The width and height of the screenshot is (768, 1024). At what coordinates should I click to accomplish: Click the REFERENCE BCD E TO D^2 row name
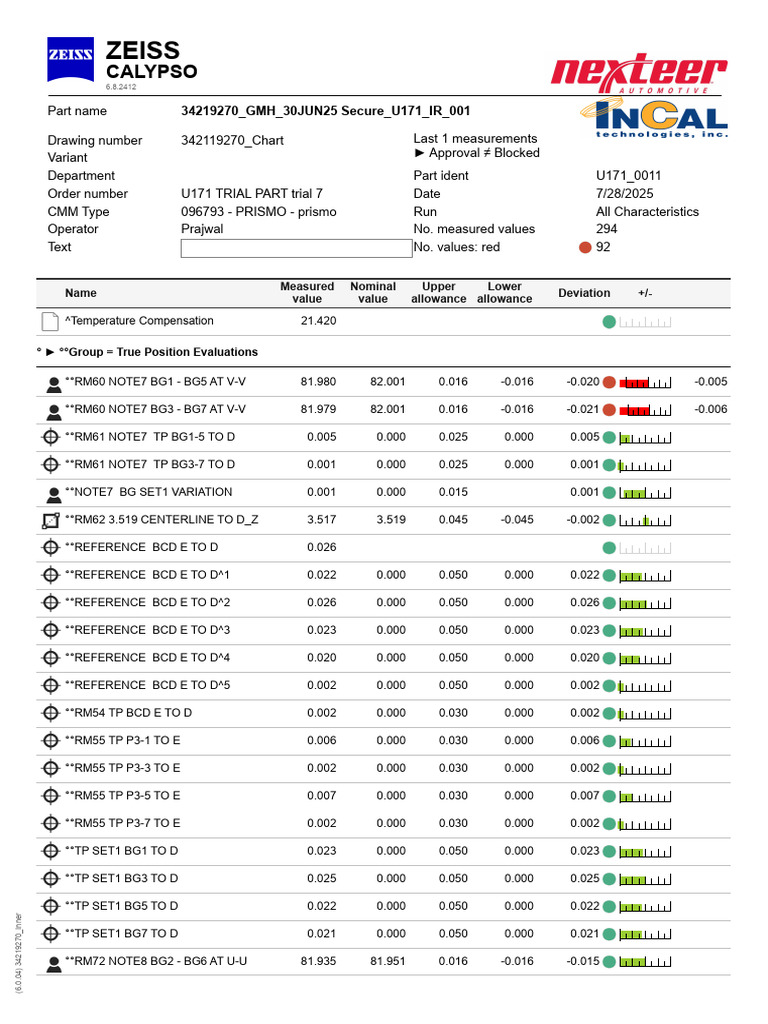[148, 603]
